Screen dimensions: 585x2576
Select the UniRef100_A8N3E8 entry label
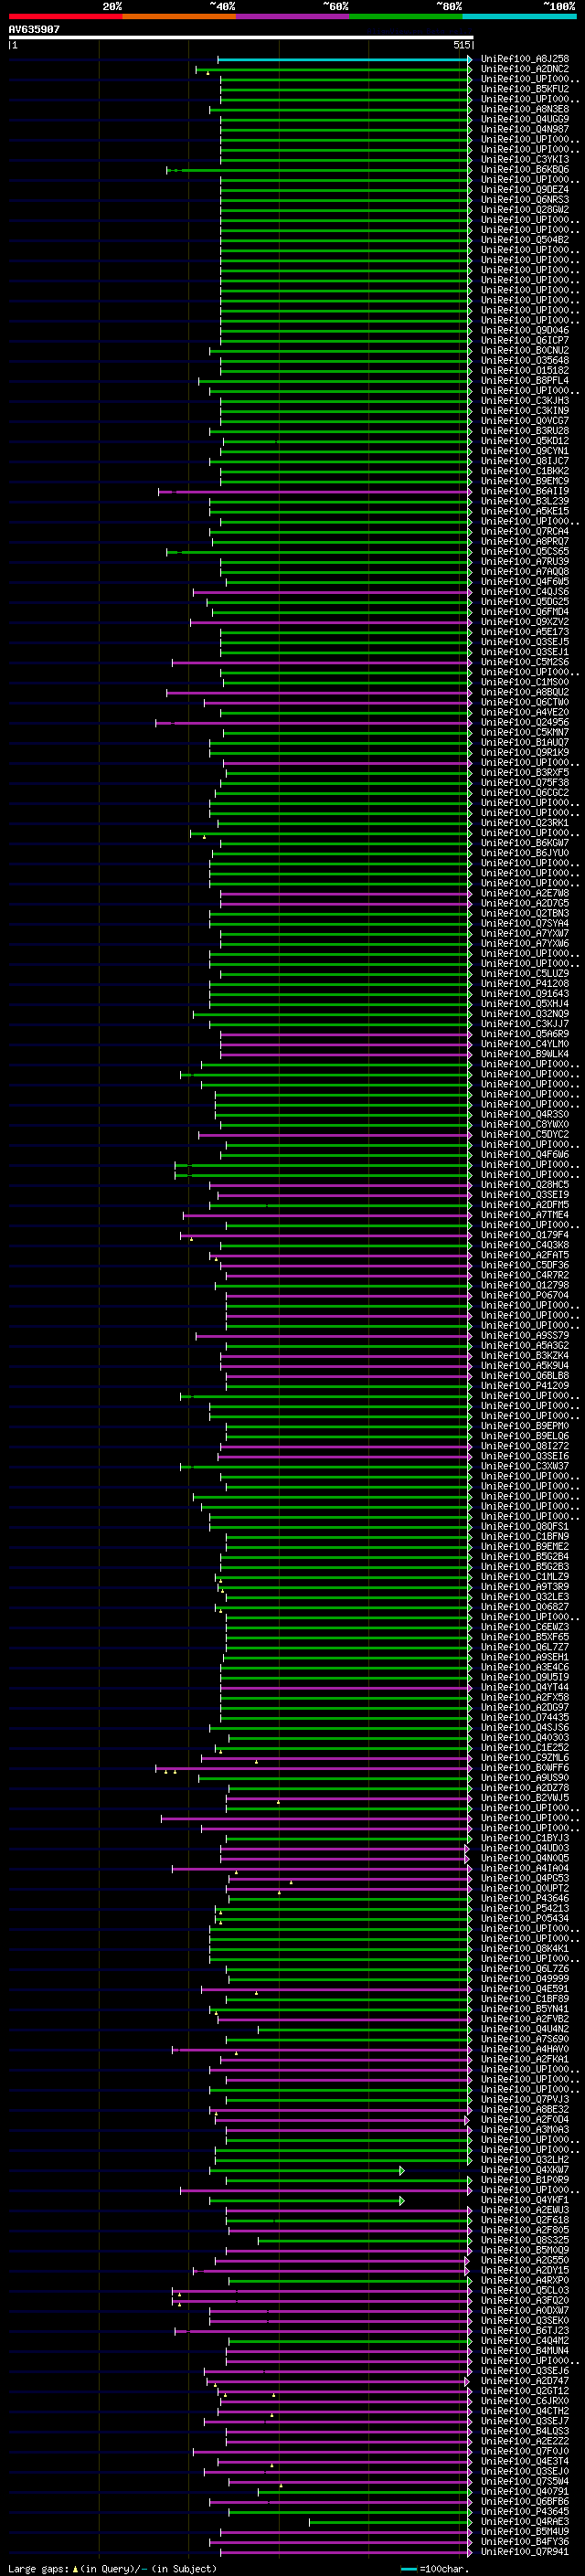[524, 109]
